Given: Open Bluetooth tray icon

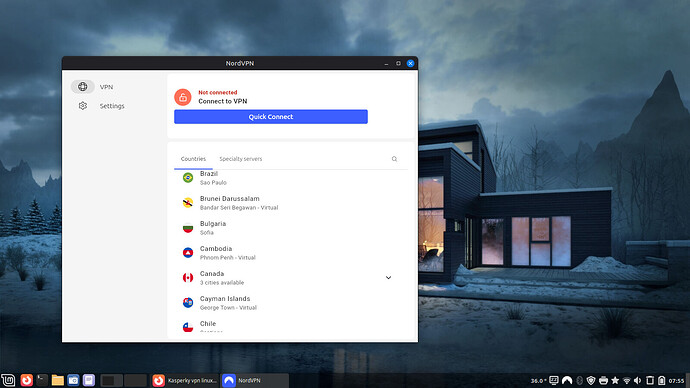Looking at the screenshot, I should pos(580,381).
